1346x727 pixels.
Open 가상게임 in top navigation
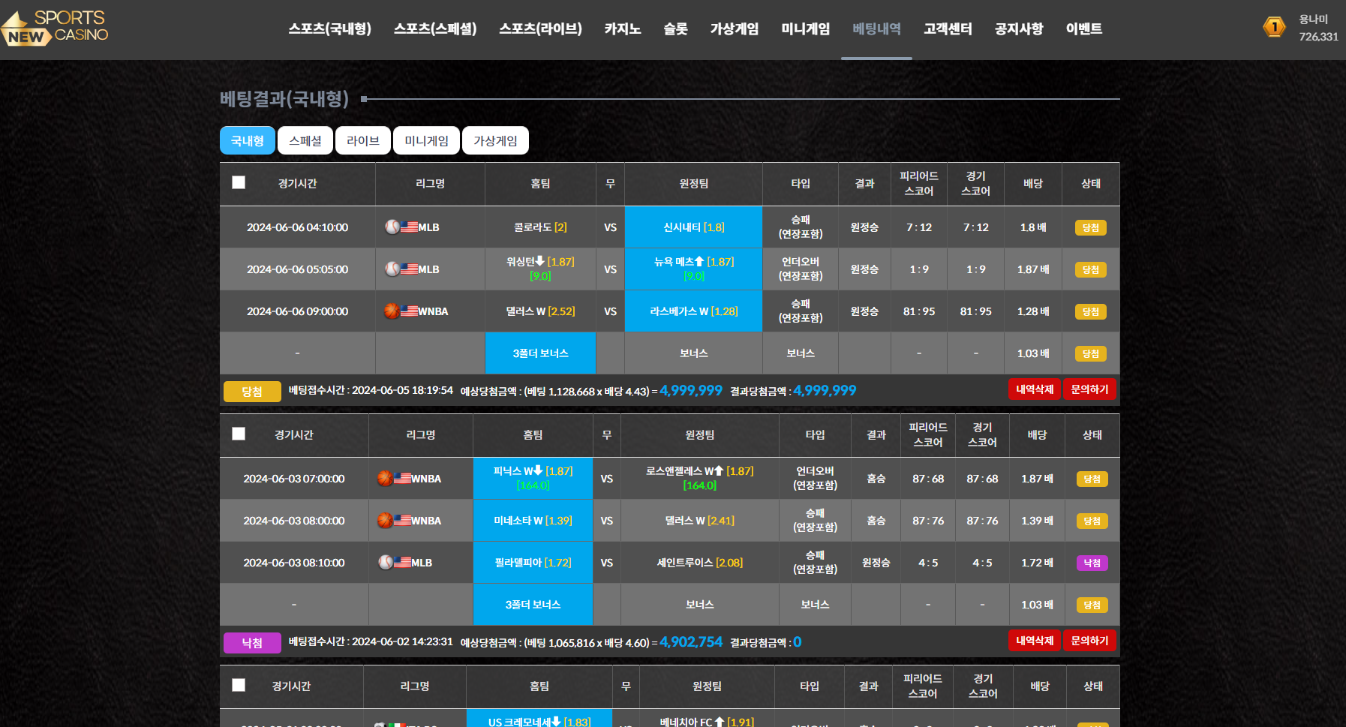point(734,29)
